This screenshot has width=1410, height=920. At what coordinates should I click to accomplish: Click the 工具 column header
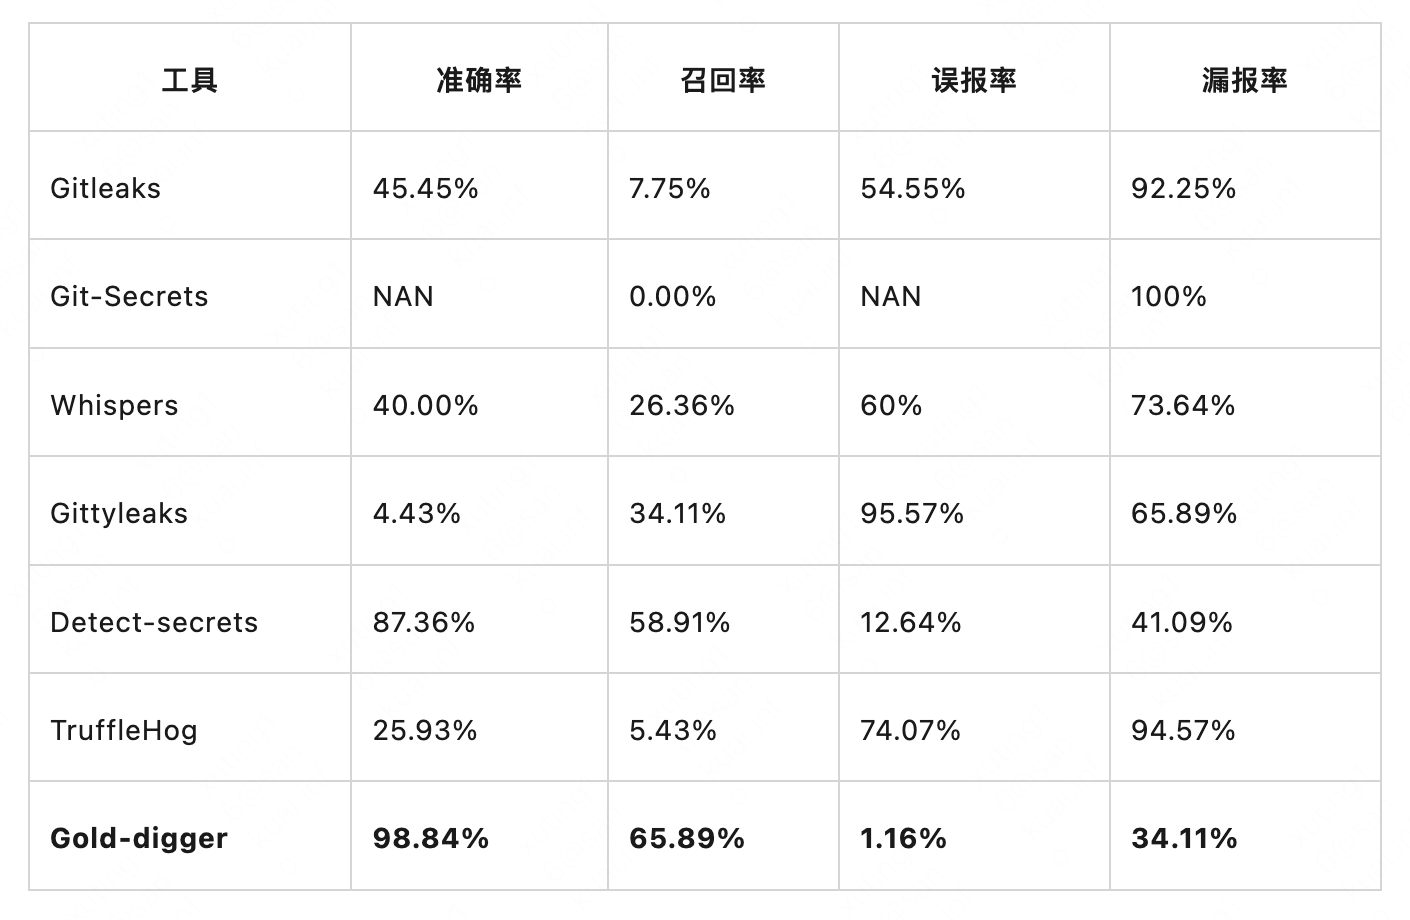tap(189, 80)
